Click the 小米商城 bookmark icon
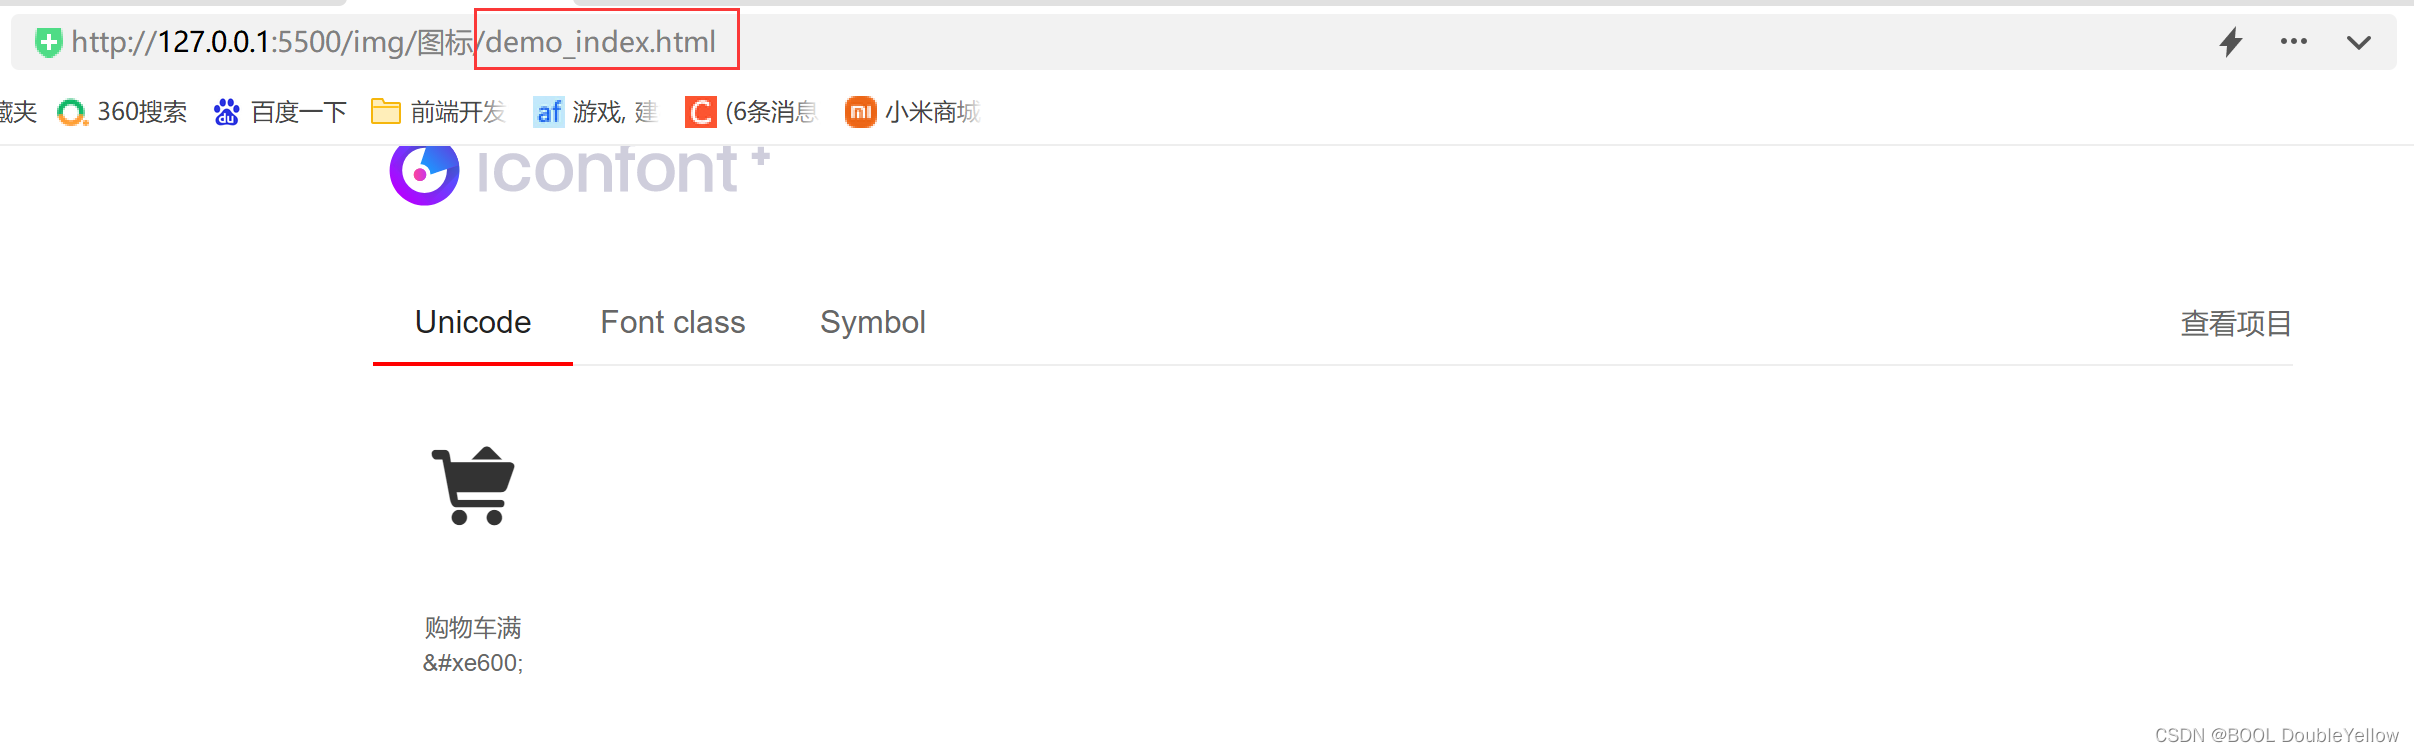The height and width of the screenshot is (752, 2414). pyautogui.click(x=860, y=112)
